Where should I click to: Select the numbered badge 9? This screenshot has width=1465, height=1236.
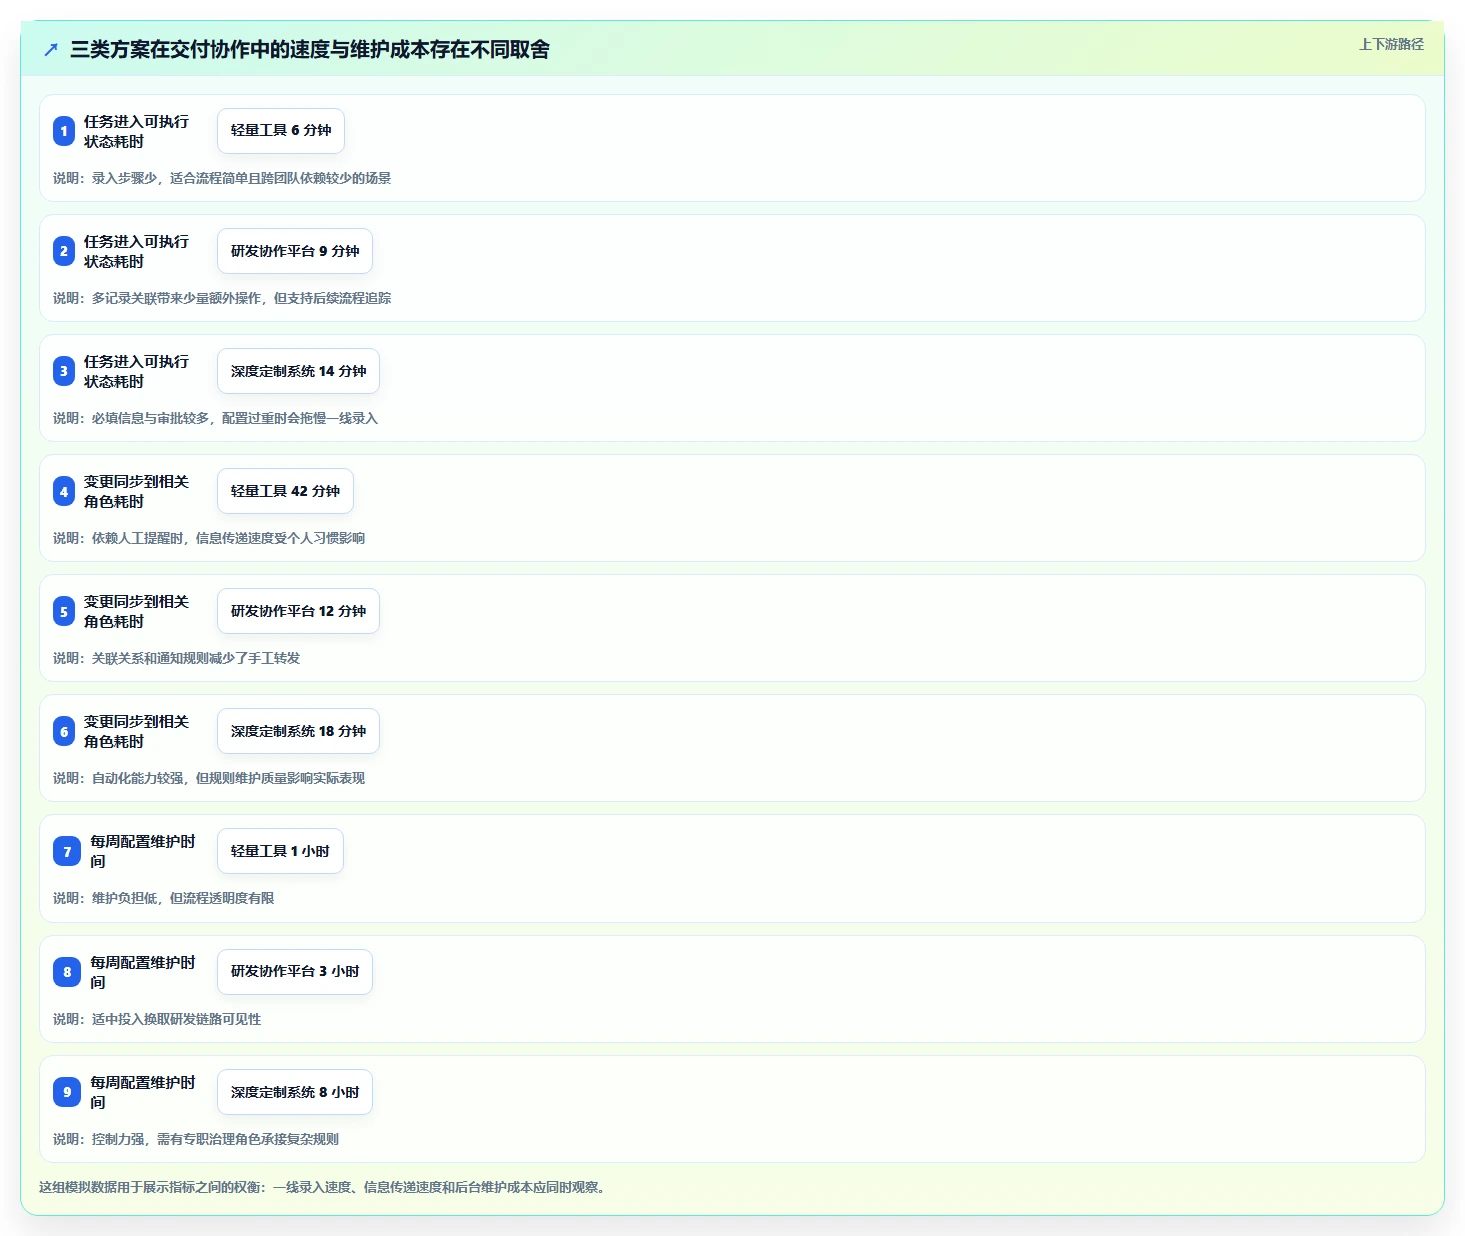[67, 1091]
